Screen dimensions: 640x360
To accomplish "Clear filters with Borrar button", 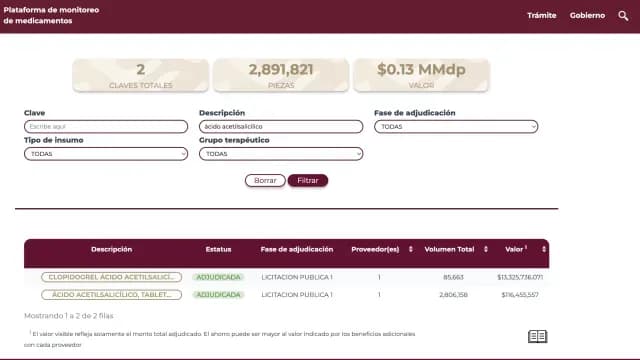I will pyautogui.click(x=265, y=180).
